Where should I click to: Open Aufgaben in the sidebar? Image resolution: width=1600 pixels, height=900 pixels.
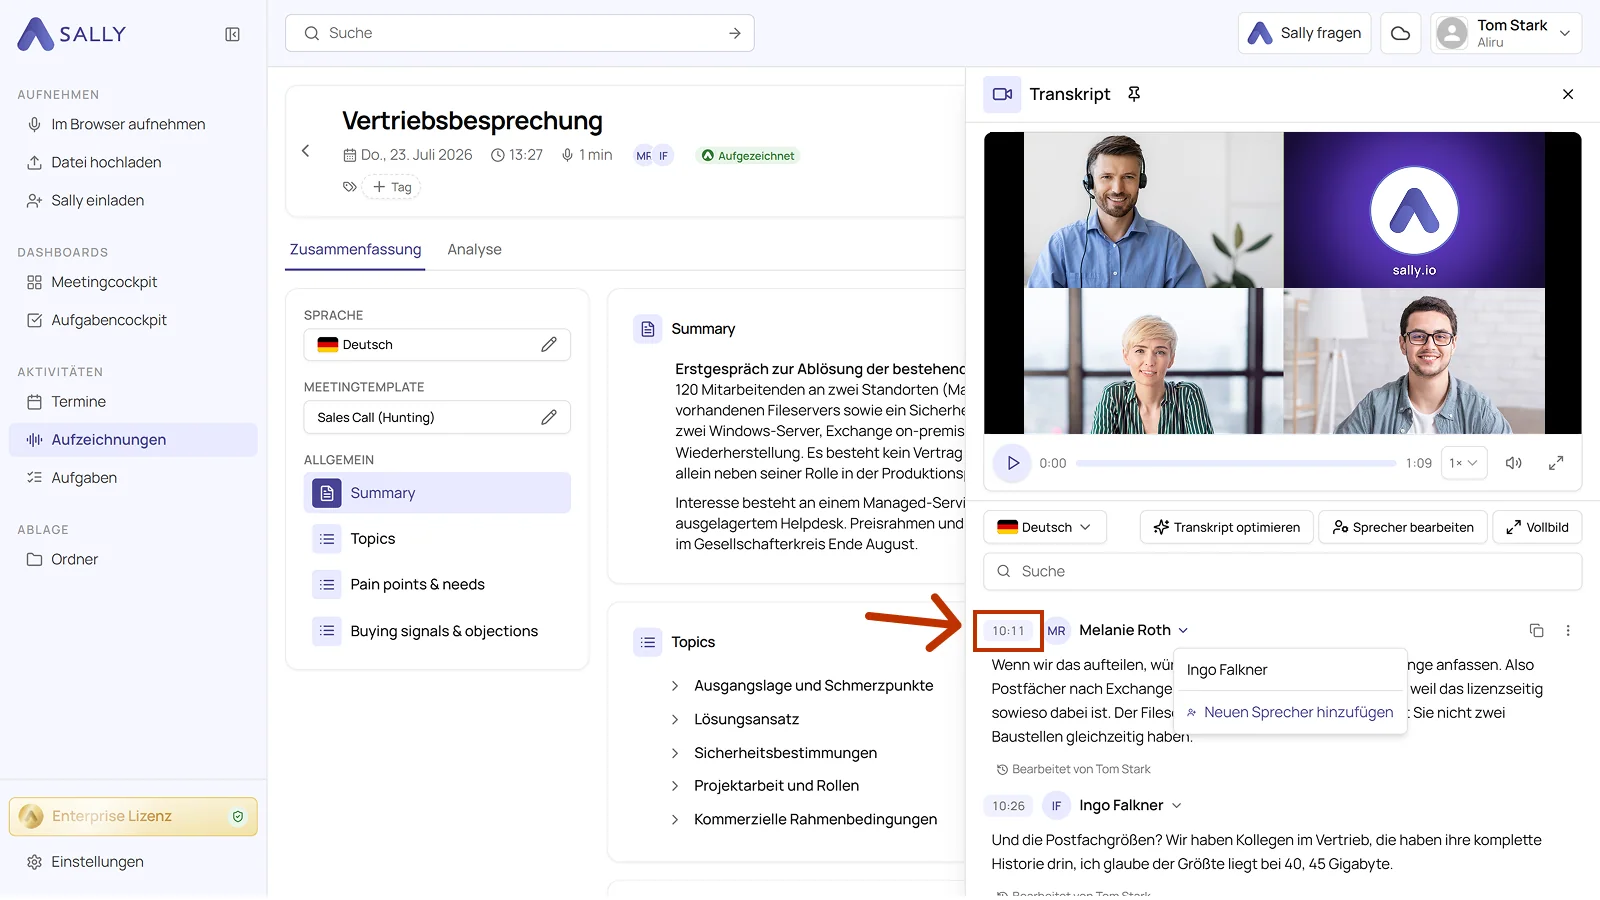pos(133,478)
